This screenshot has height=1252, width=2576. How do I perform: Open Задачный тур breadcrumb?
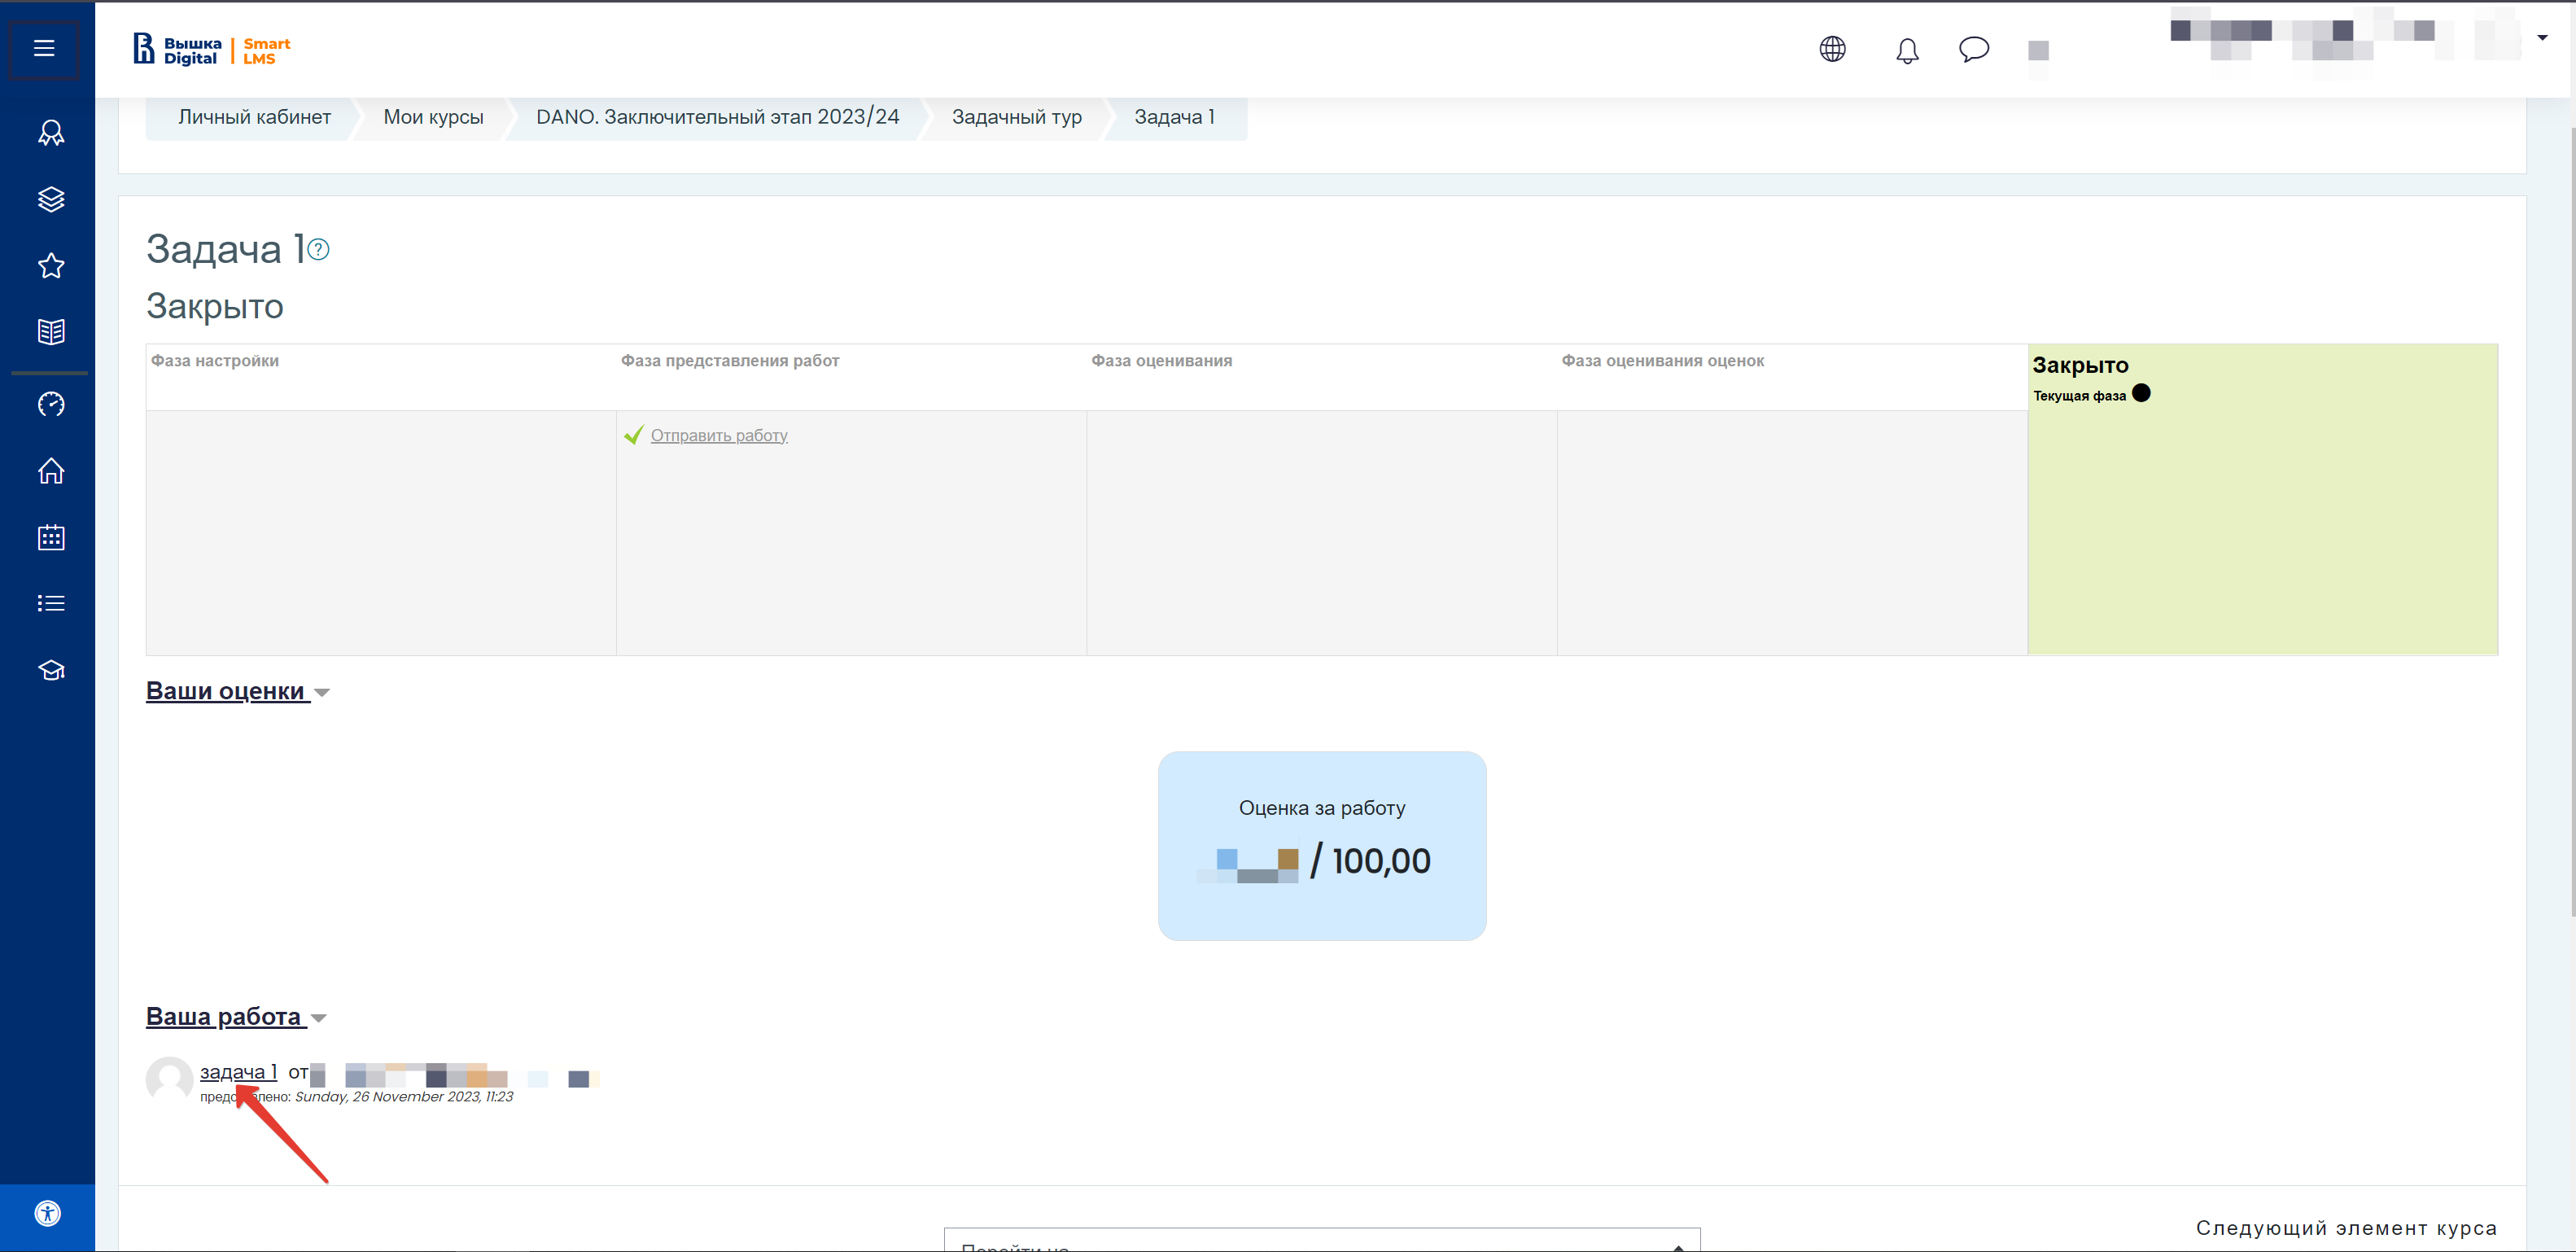[x=1016, y=117]
